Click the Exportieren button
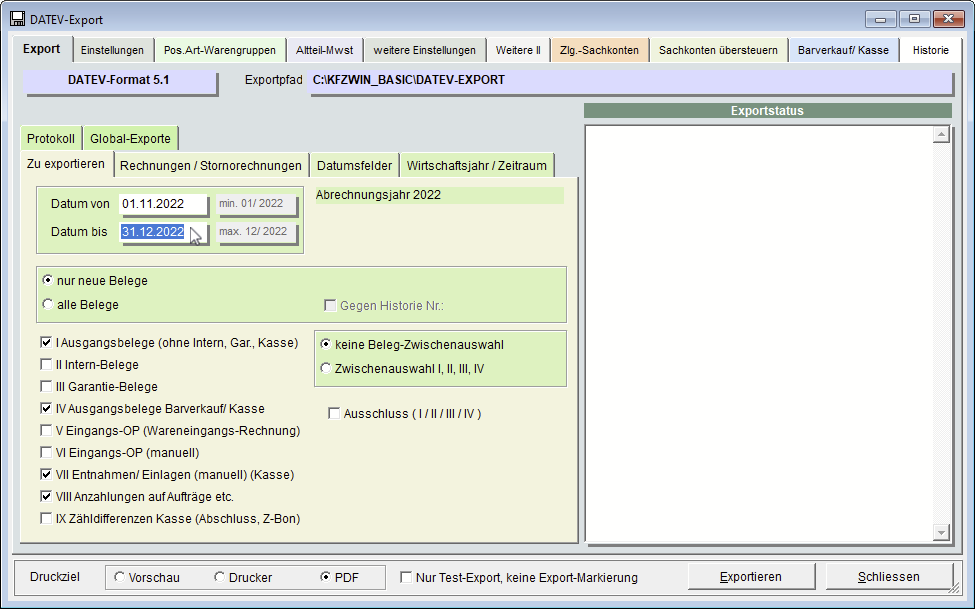This screenshot has height=609, width=975. 751,577
